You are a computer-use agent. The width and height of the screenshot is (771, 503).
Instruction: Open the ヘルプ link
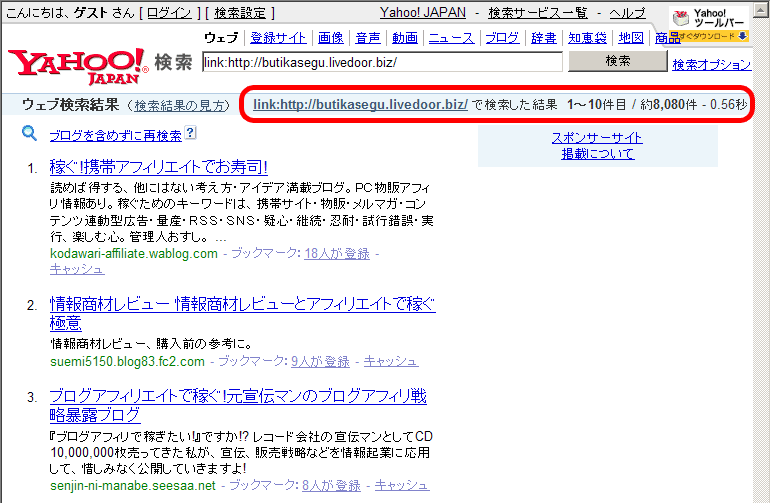[x=627, y=13]
